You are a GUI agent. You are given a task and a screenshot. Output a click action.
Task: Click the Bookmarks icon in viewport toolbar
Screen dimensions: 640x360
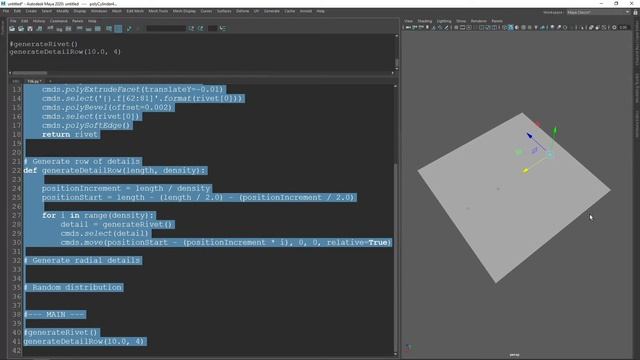[427, 27]
